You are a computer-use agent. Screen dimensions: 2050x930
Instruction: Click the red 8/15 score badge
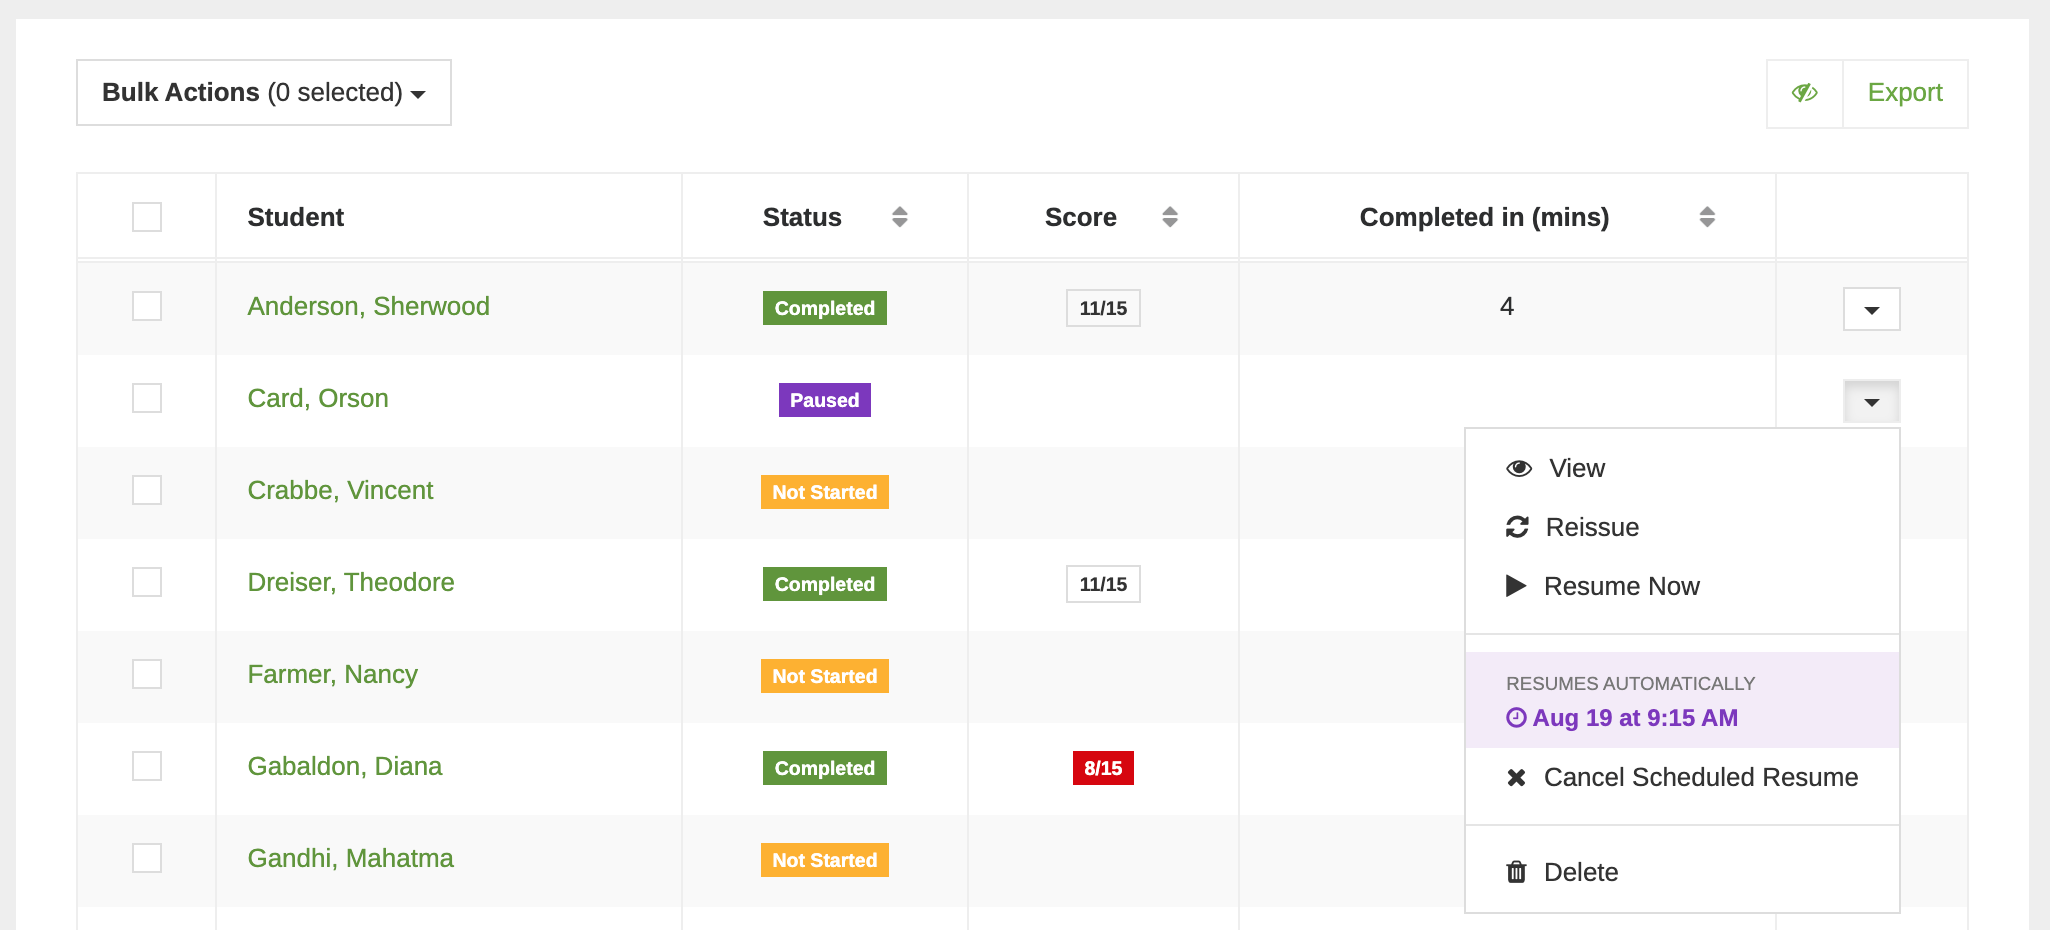tap(1103, 768)
